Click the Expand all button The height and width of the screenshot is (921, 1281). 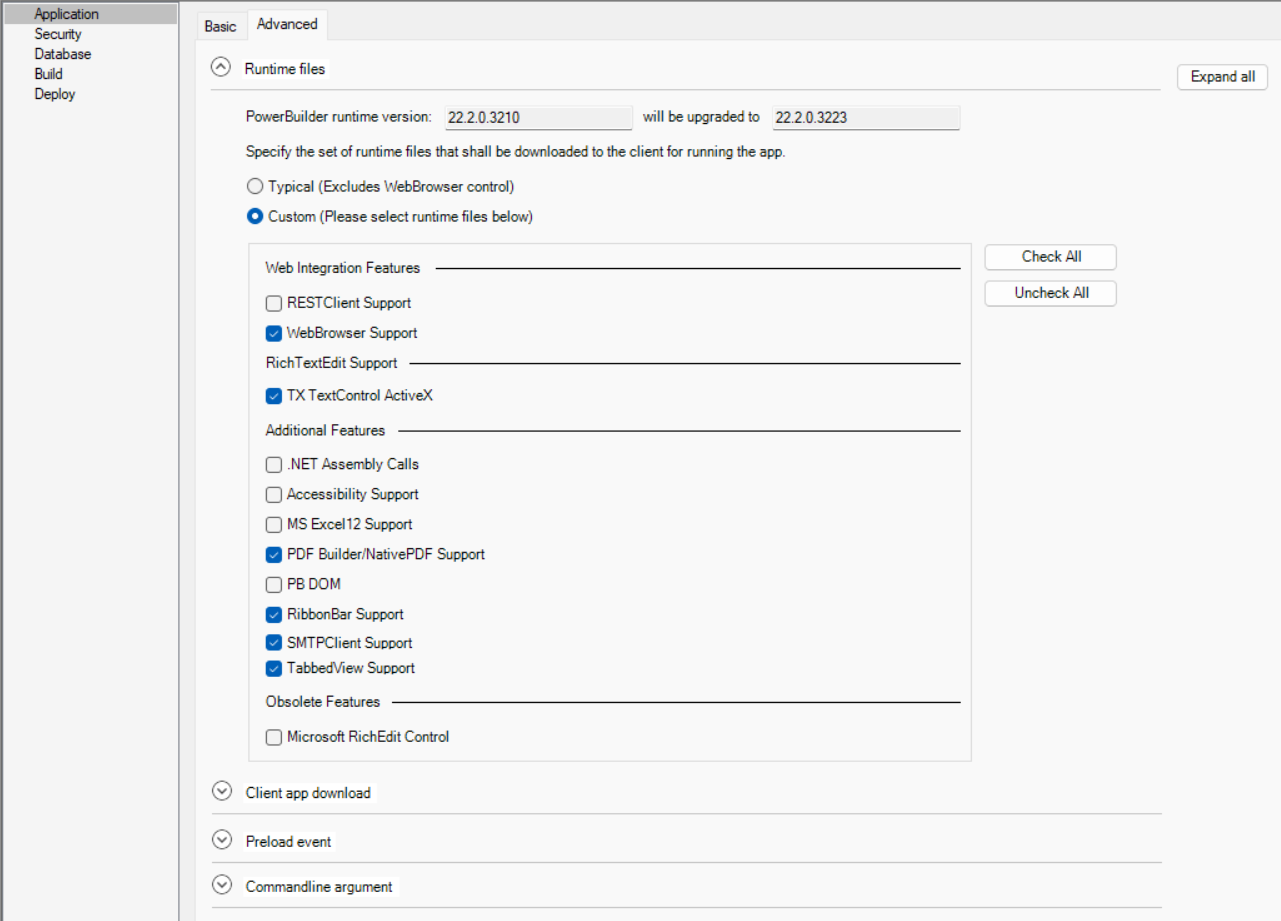click(x=1222, y=77)
